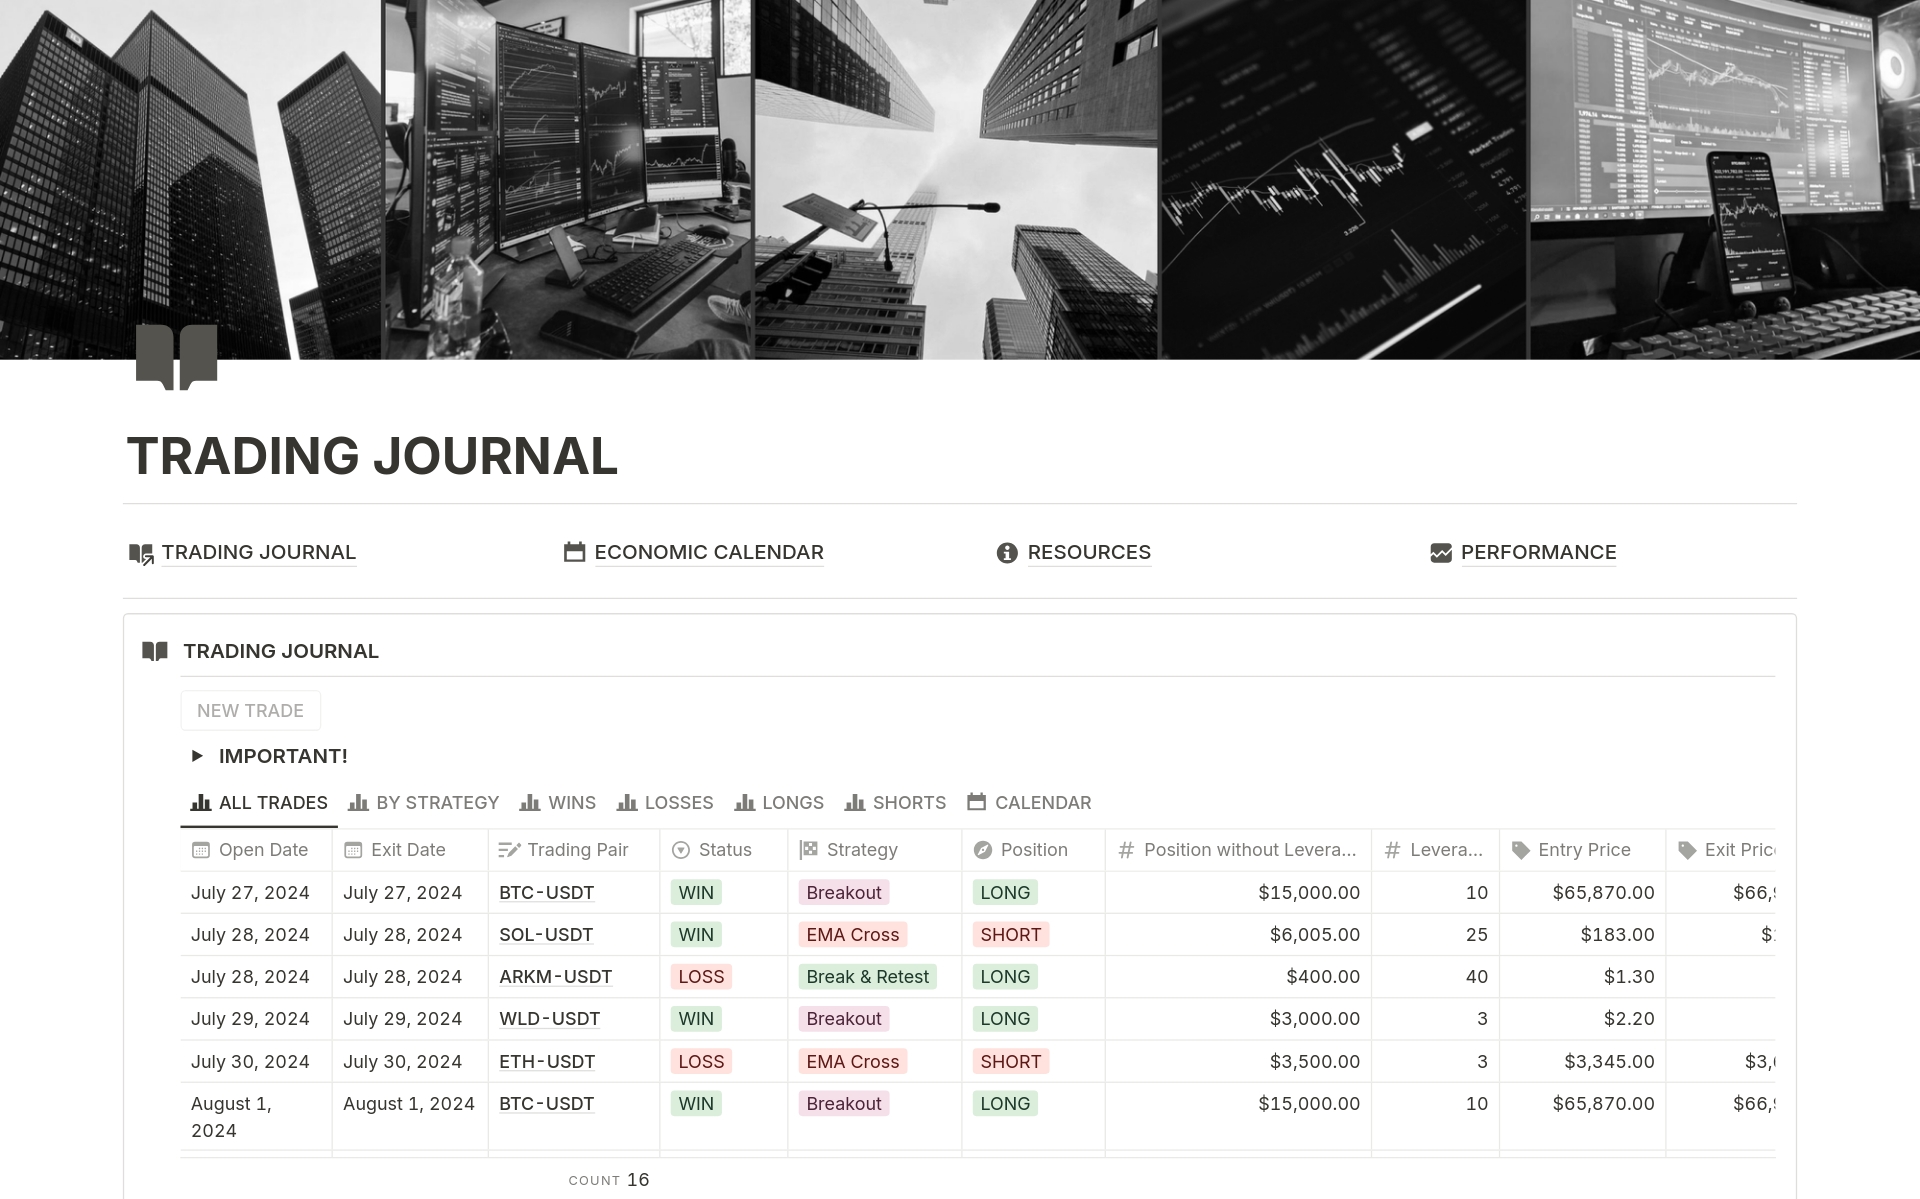Expand the Strategy column filter
The image size is (1920, 1199).
click(x=862, y=848)
